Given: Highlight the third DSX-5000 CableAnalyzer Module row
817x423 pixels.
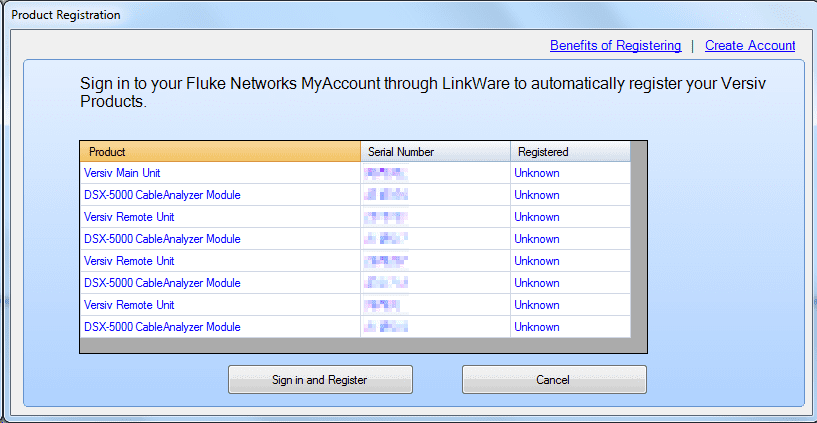Looking at the screenshot, I should tap(162, 283).
